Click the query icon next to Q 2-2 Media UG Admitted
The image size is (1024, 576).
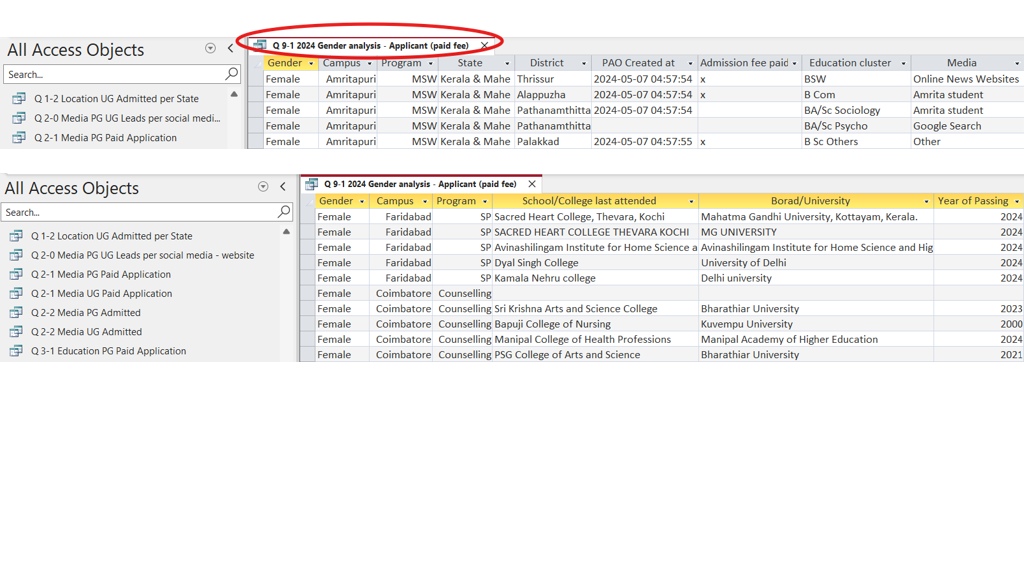[x=16, y=332]
